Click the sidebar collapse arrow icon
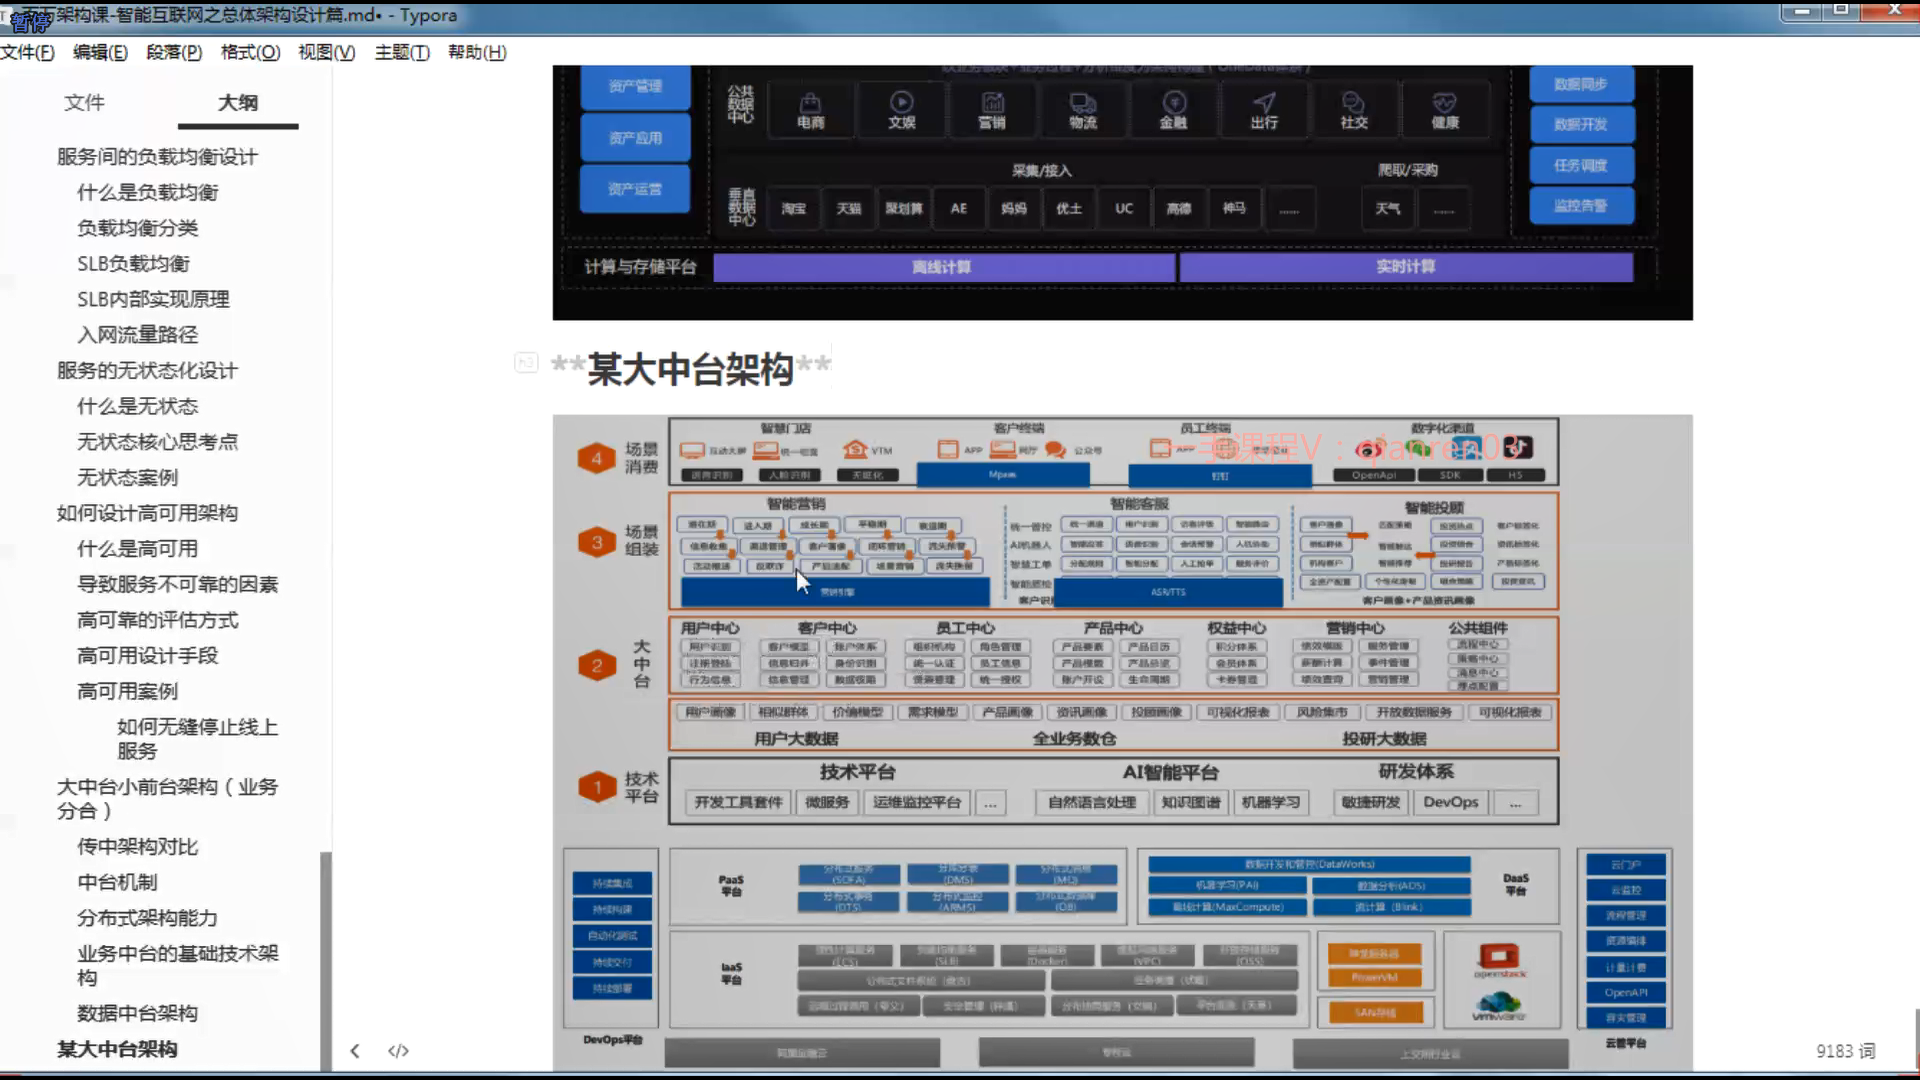 (355, 1051)
